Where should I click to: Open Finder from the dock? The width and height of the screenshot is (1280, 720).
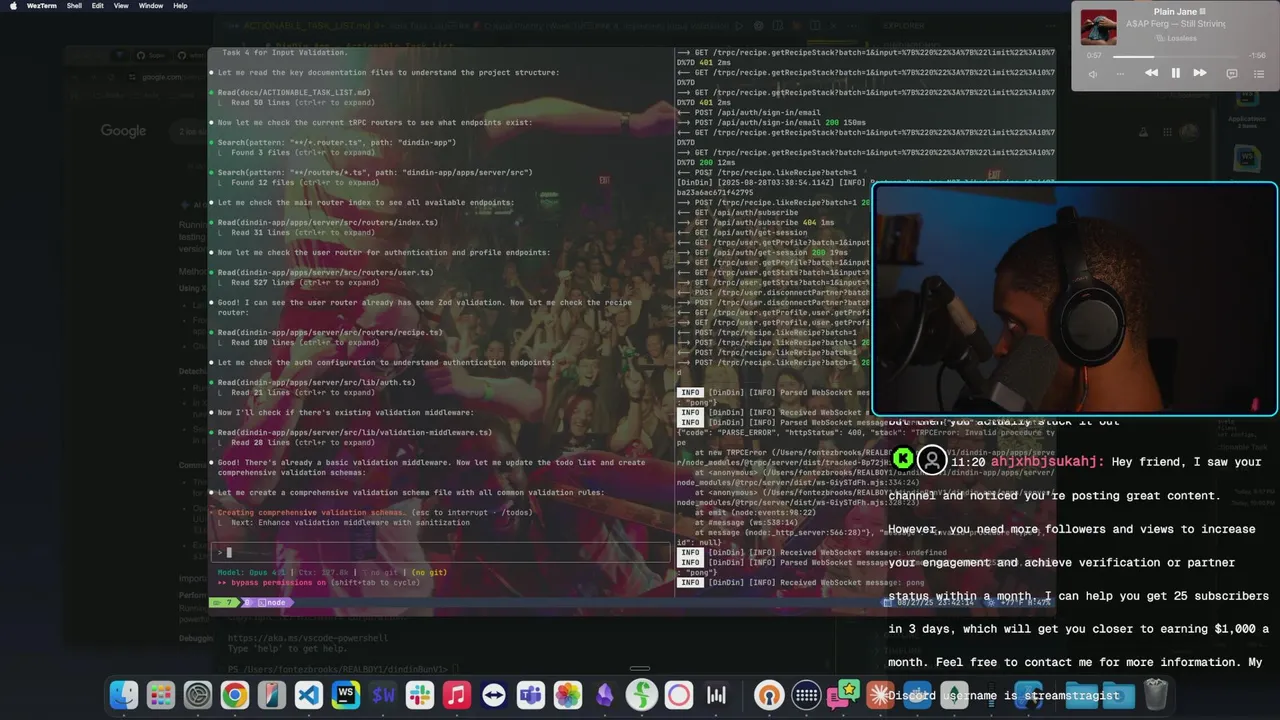coord(124,694)
